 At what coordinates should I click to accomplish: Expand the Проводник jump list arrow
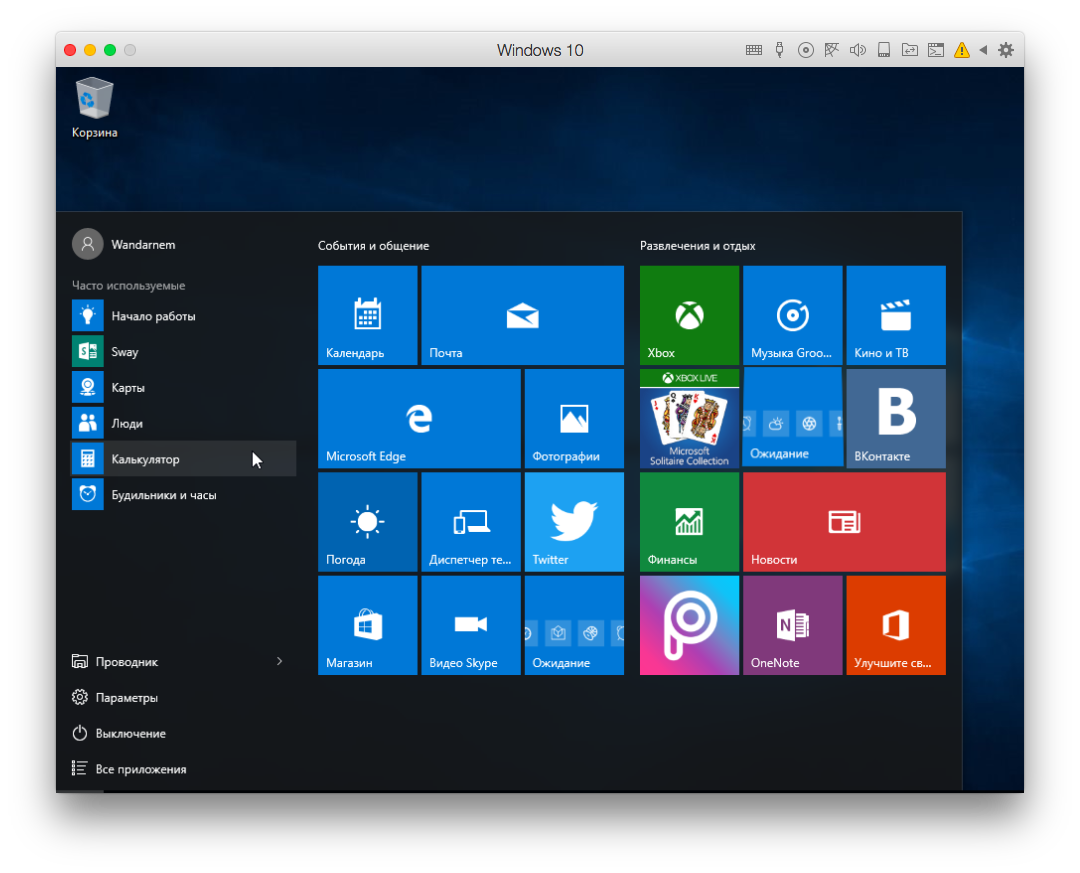coord(279,662)
